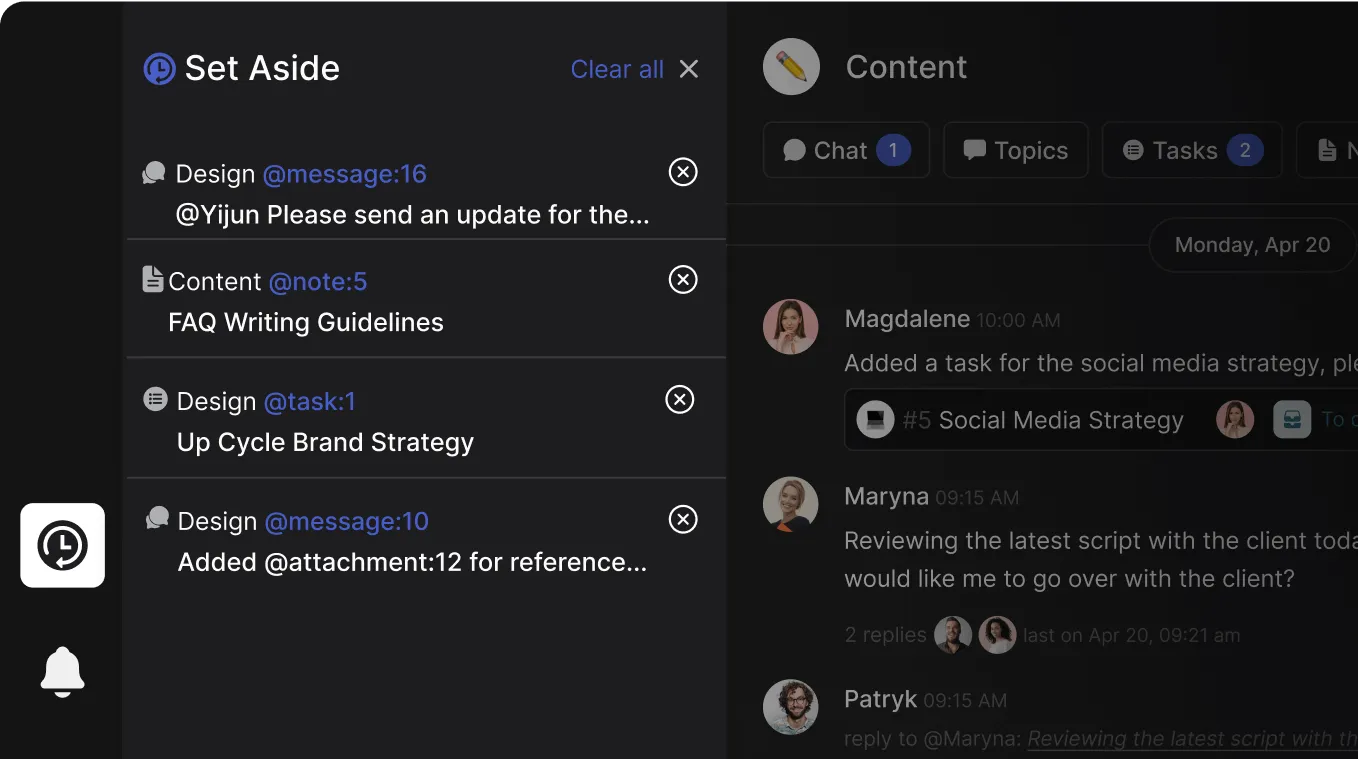
Task: Close the Set Aside panel
Action: 689,69
